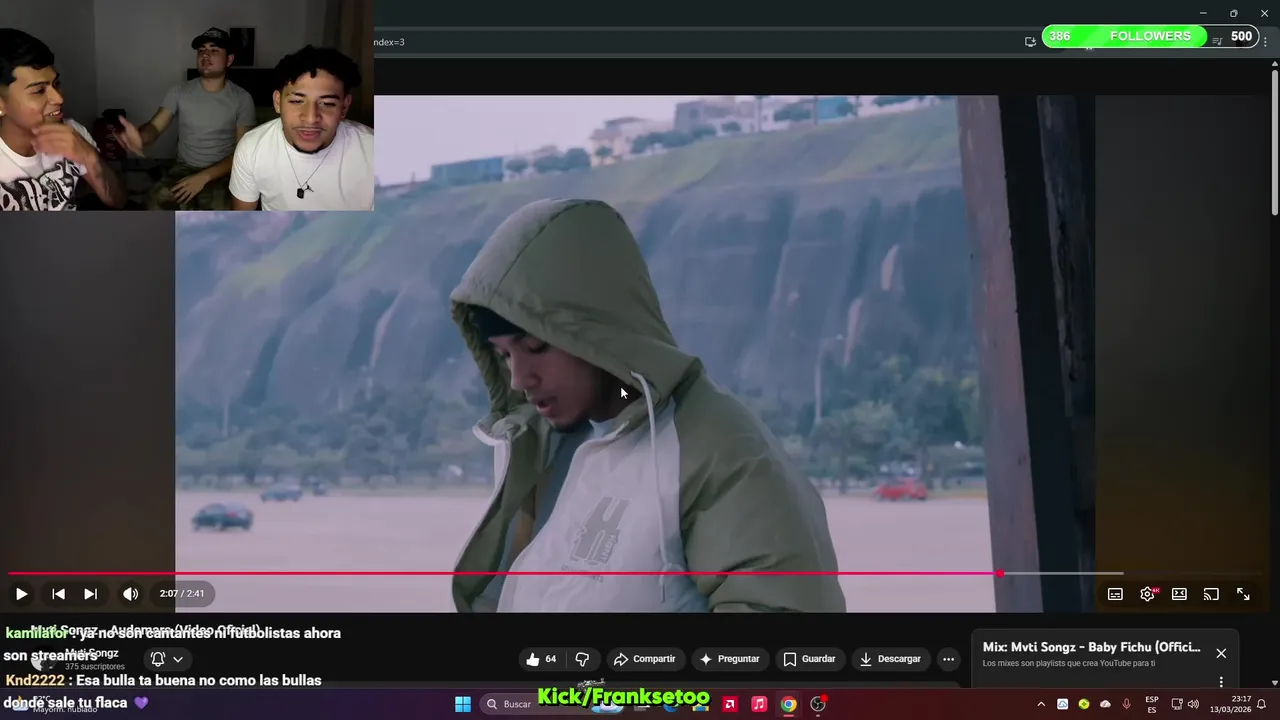Click the install app icon in address bar

pos(1030,41)
